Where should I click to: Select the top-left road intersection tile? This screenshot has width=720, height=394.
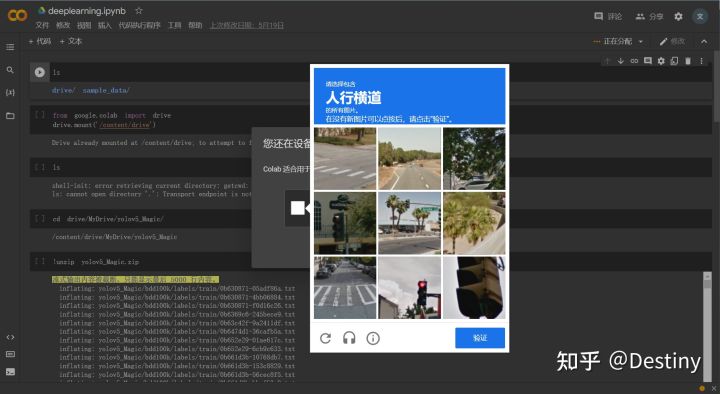click(345, 159)
